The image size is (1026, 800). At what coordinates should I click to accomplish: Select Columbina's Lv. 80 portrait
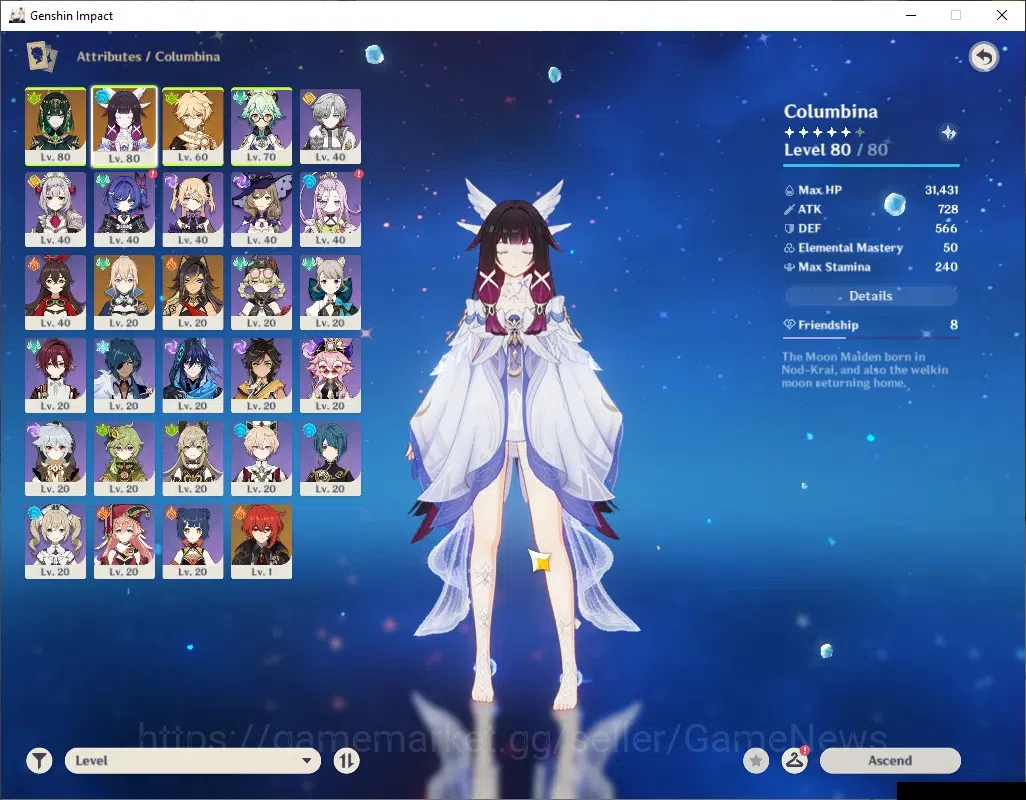[124, 126]
